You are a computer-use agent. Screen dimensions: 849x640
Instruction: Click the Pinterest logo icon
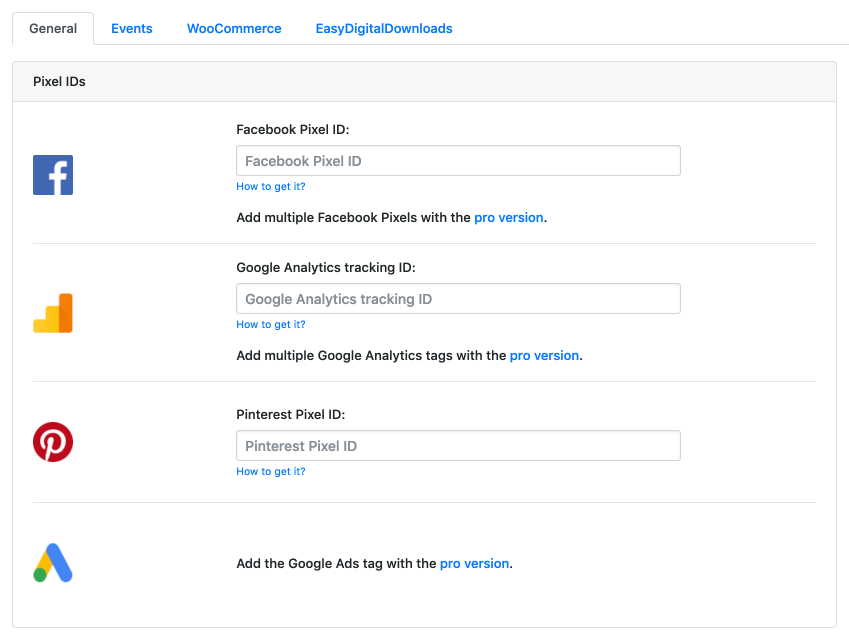[x=53, y=442]
